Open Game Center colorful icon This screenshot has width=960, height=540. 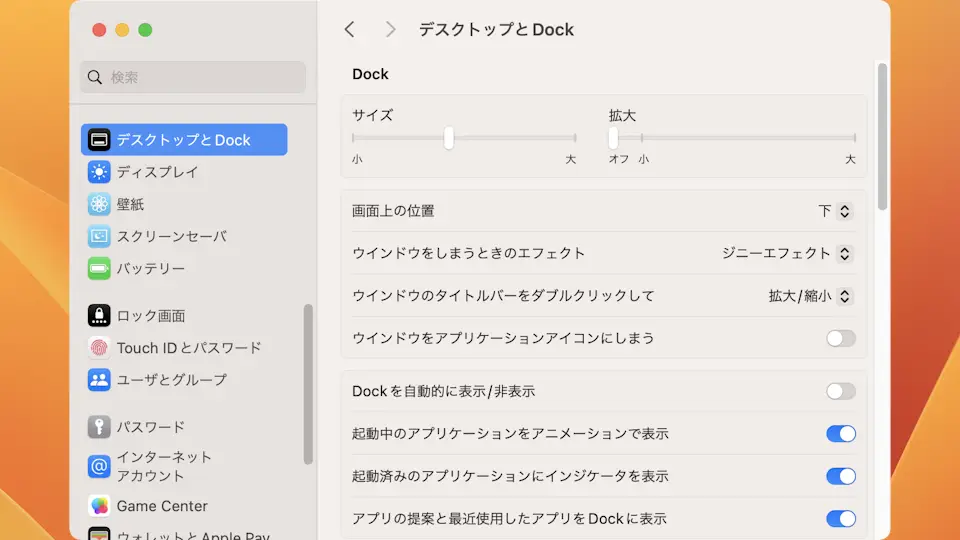[x=98, y=506]
